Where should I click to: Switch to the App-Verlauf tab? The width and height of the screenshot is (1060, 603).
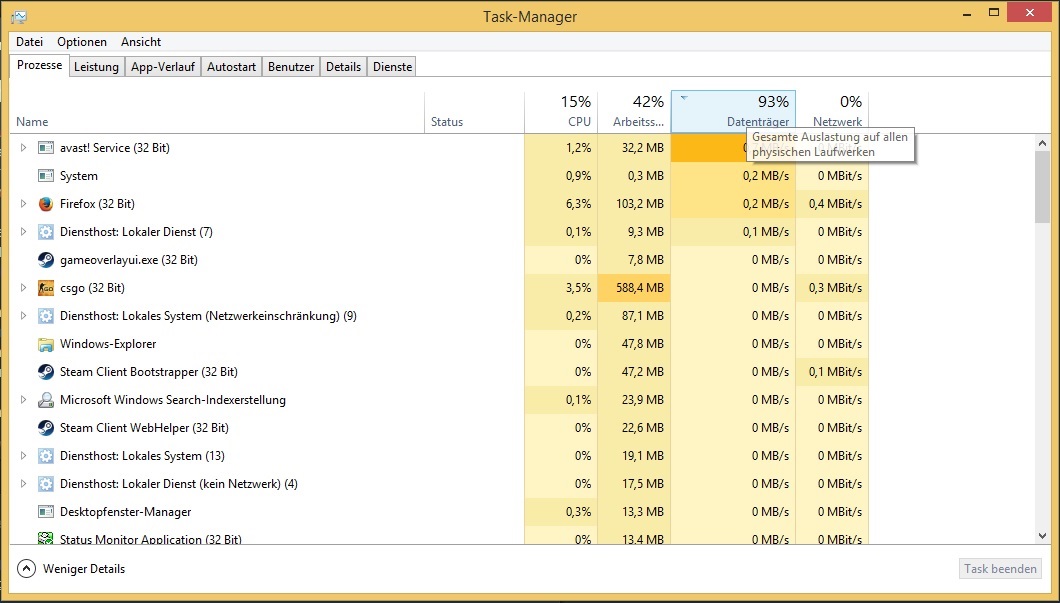click(163, 67)
